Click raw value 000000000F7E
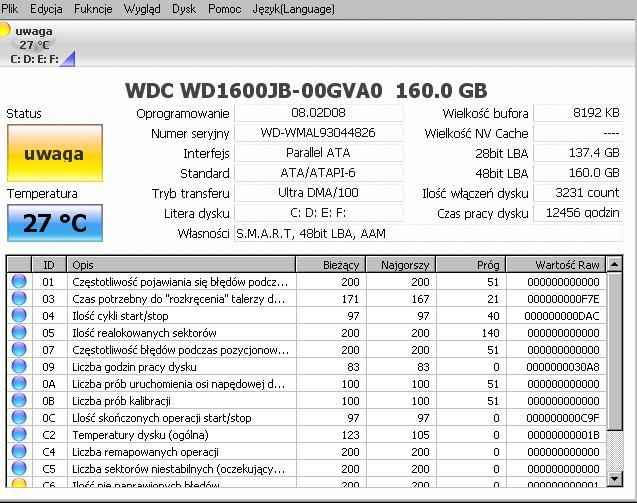This screenshot has width=637, height=503. 563,299
